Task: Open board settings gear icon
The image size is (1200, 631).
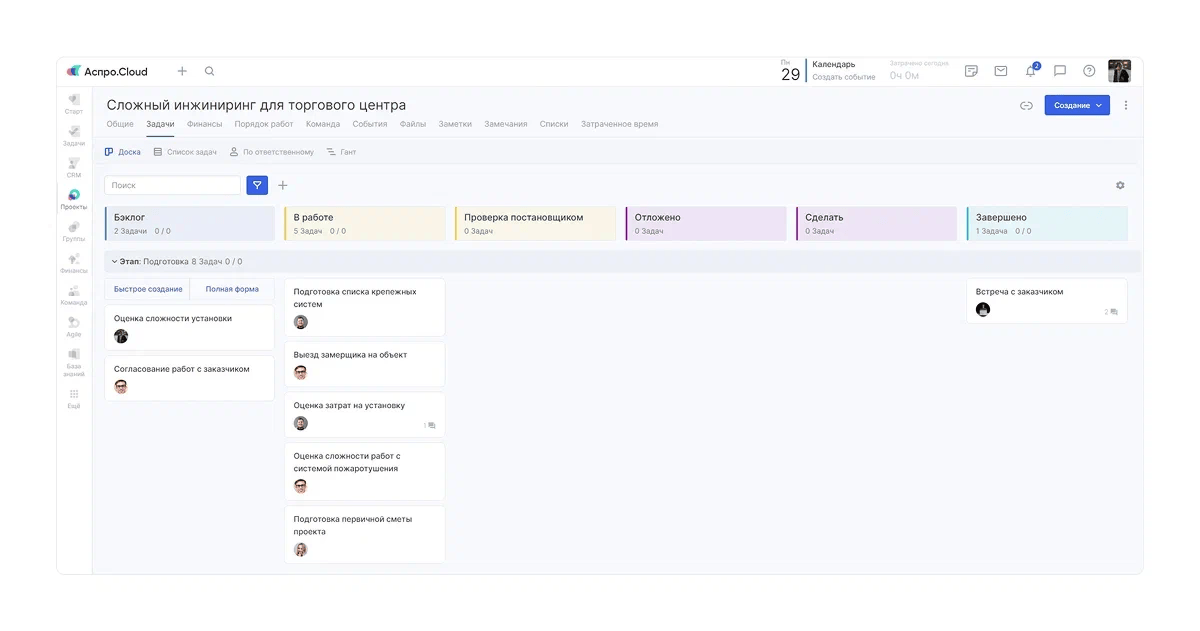Action: tap(1120, 185)
